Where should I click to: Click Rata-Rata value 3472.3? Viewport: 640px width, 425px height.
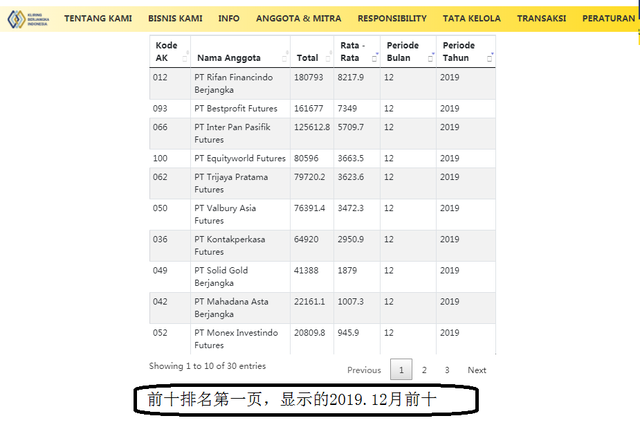point(351,208)
